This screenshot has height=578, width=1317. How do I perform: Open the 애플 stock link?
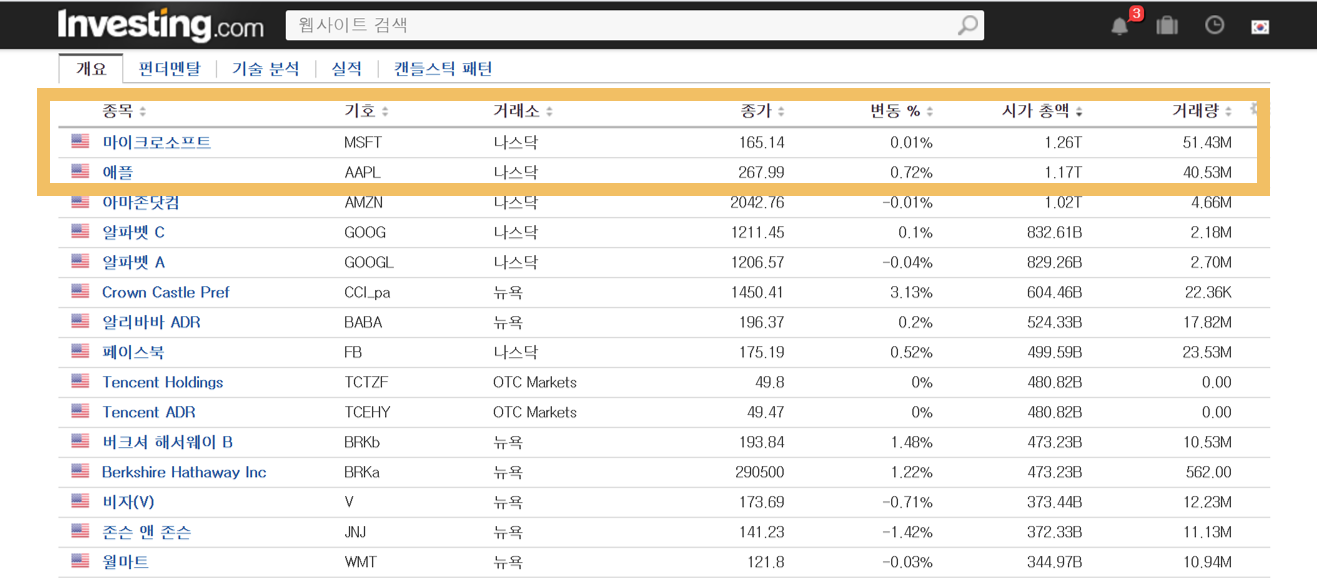[x=117, y=172]
